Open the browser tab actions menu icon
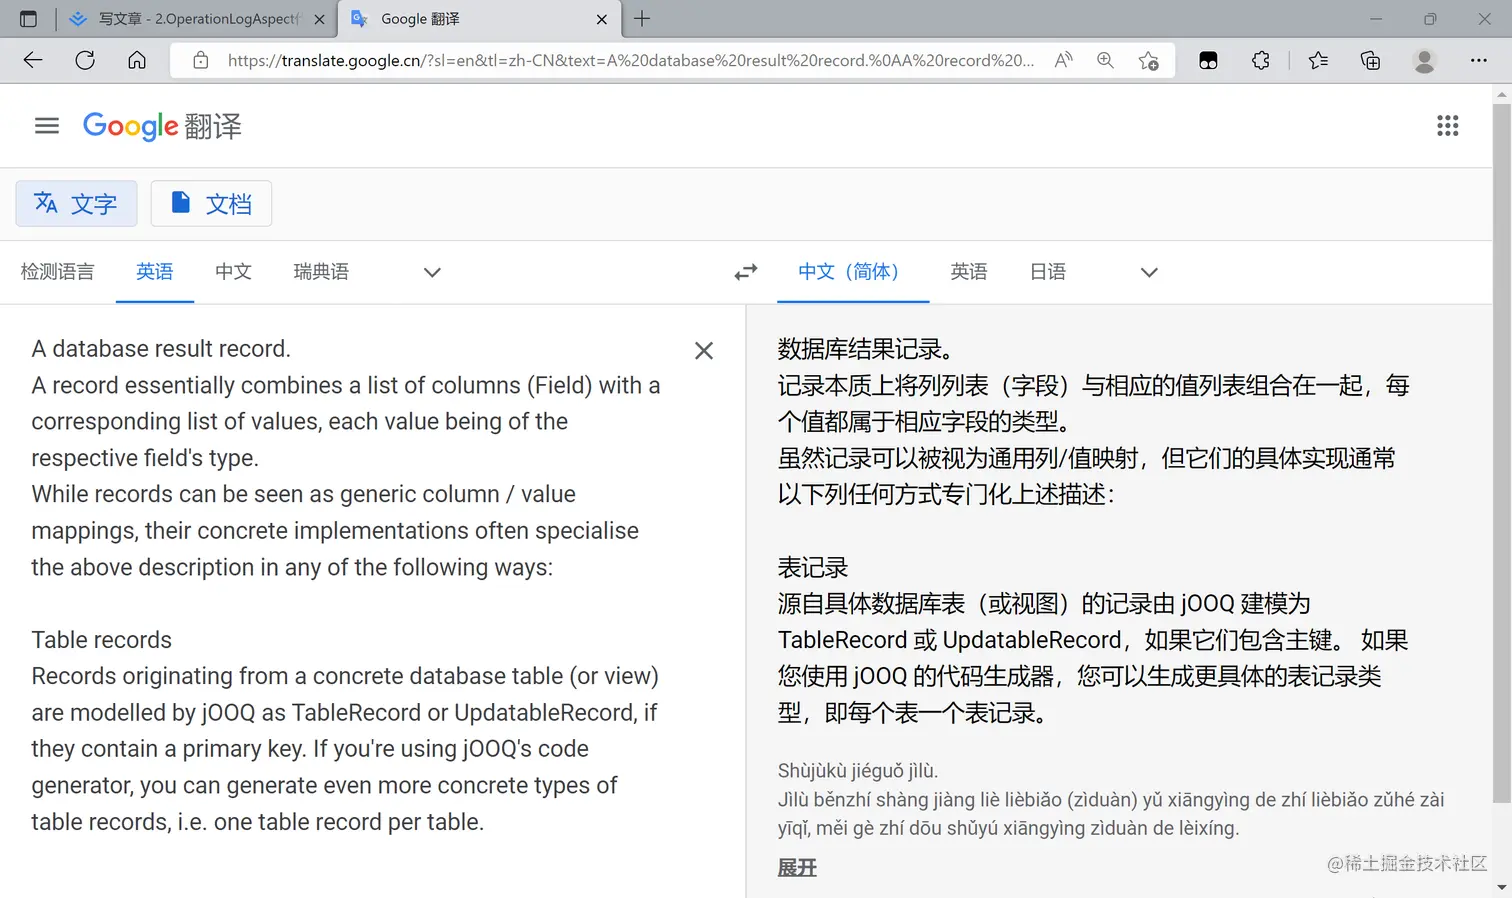The image size is (1512, 898). (x=28, y=19)
